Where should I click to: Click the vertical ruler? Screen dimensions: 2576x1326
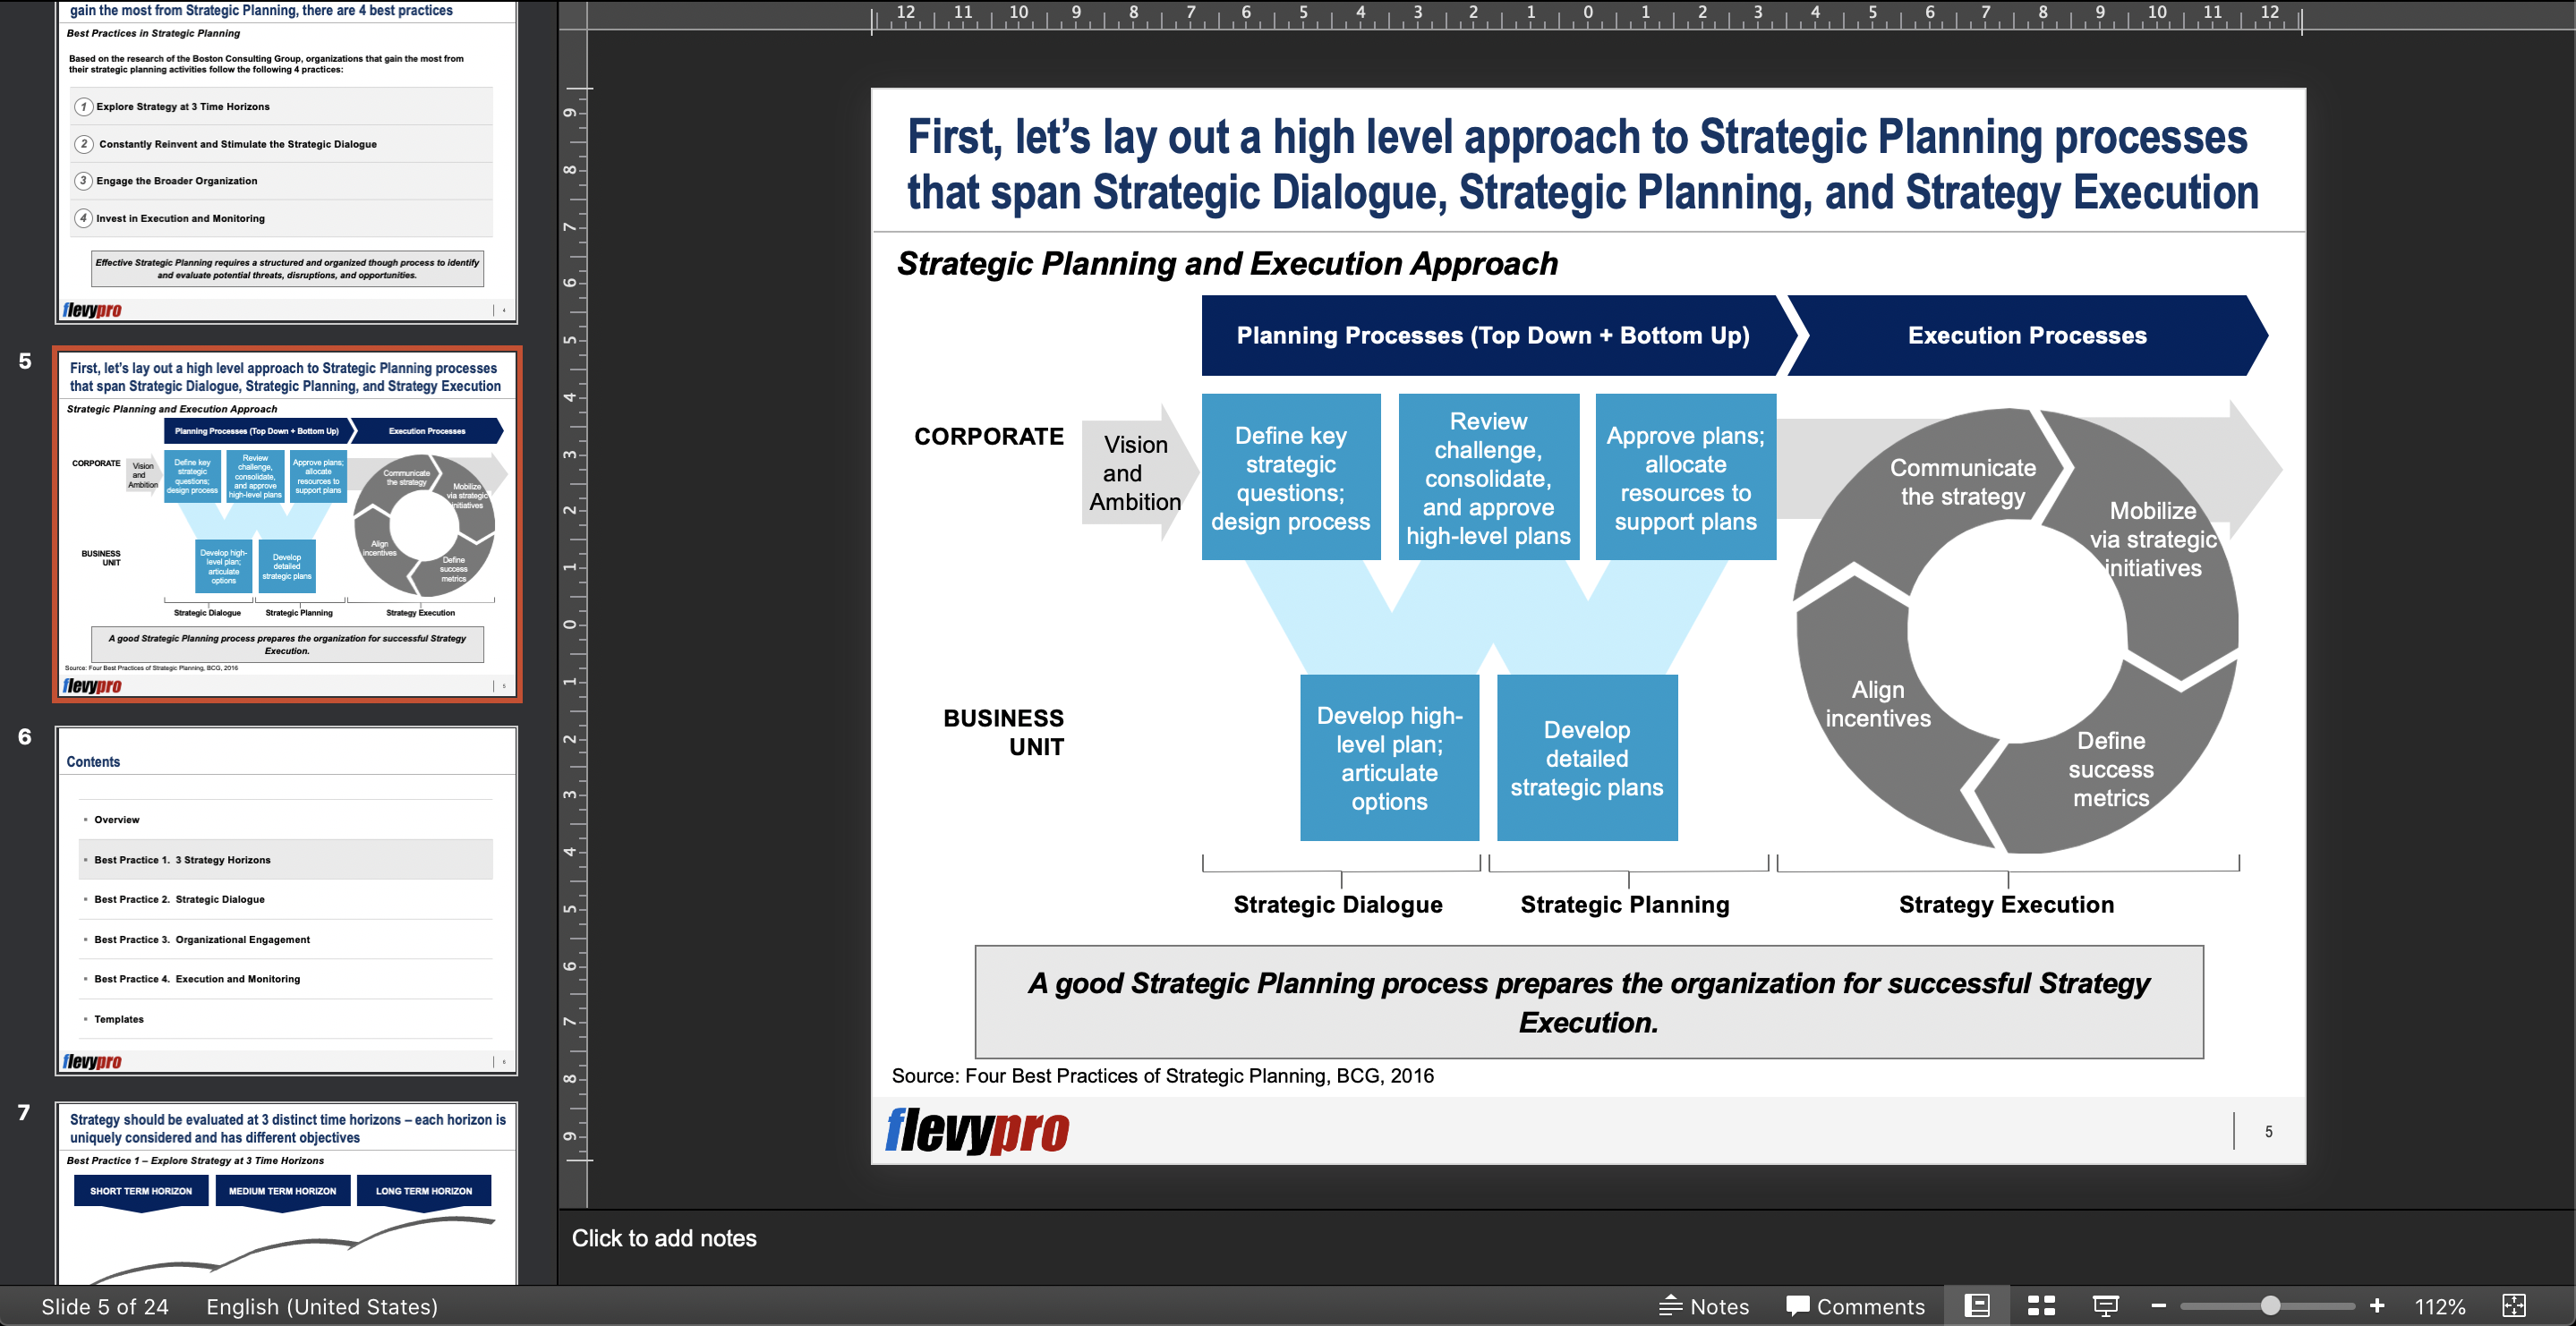tap(572, 624)
